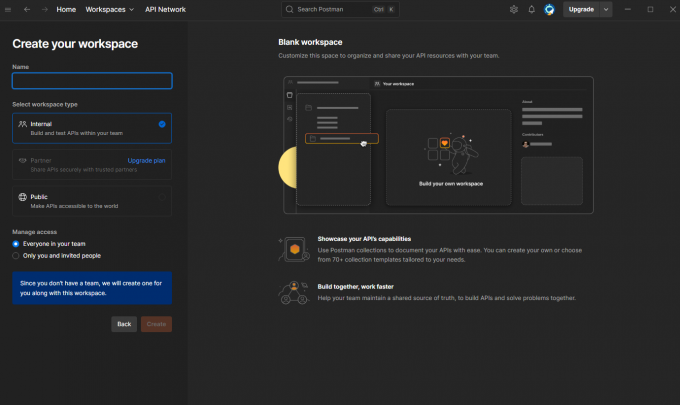
Task: Click the Partner handshake icon
Action: (x=23, y=160)
